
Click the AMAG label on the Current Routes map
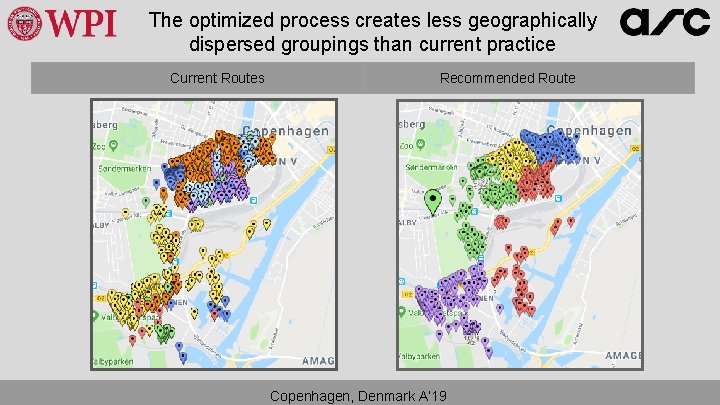(318, 361)
